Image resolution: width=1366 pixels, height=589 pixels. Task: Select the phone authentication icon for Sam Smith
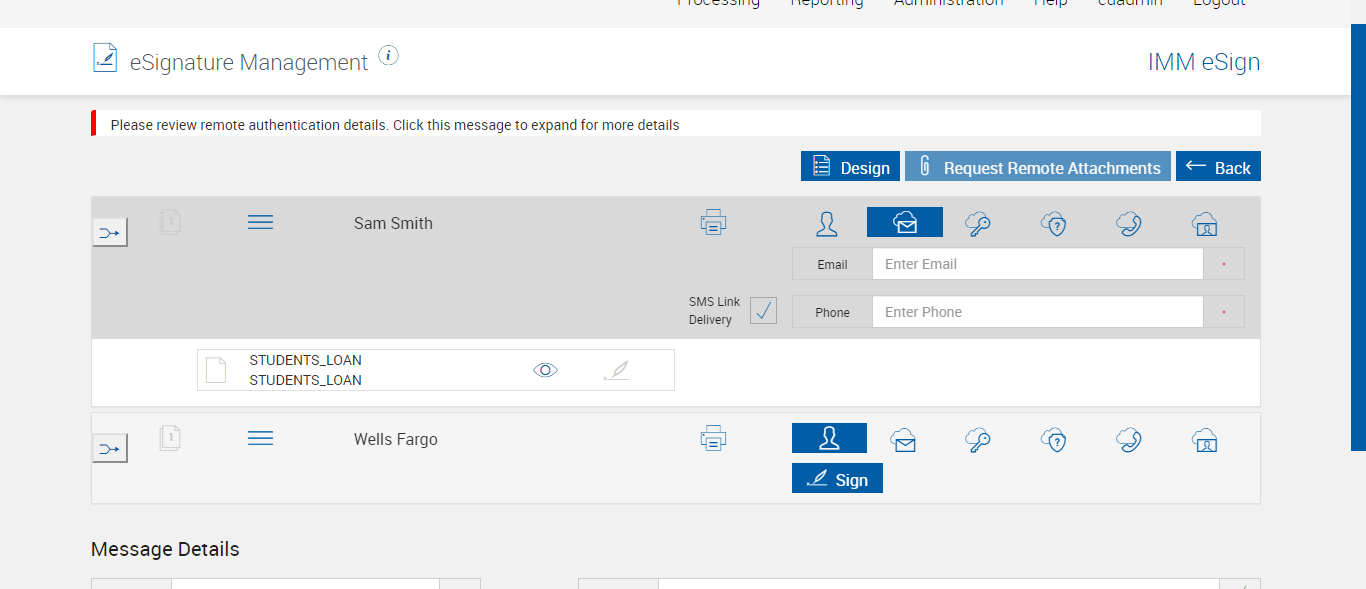(x=1129, y=224)
